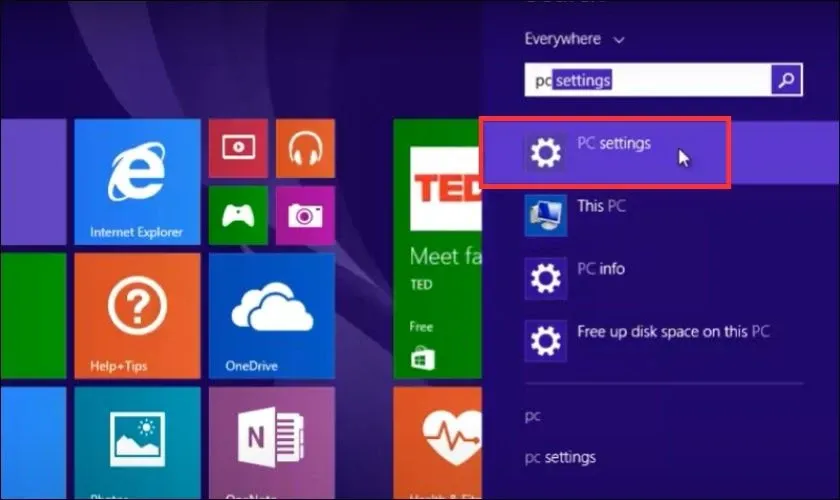
Task: Select the This PC search result
Action: 661,215
